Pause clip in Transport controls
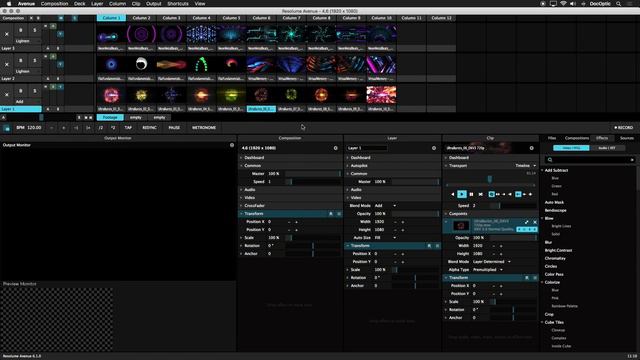This screenshot has width=640, height=360. pos(471,194)
